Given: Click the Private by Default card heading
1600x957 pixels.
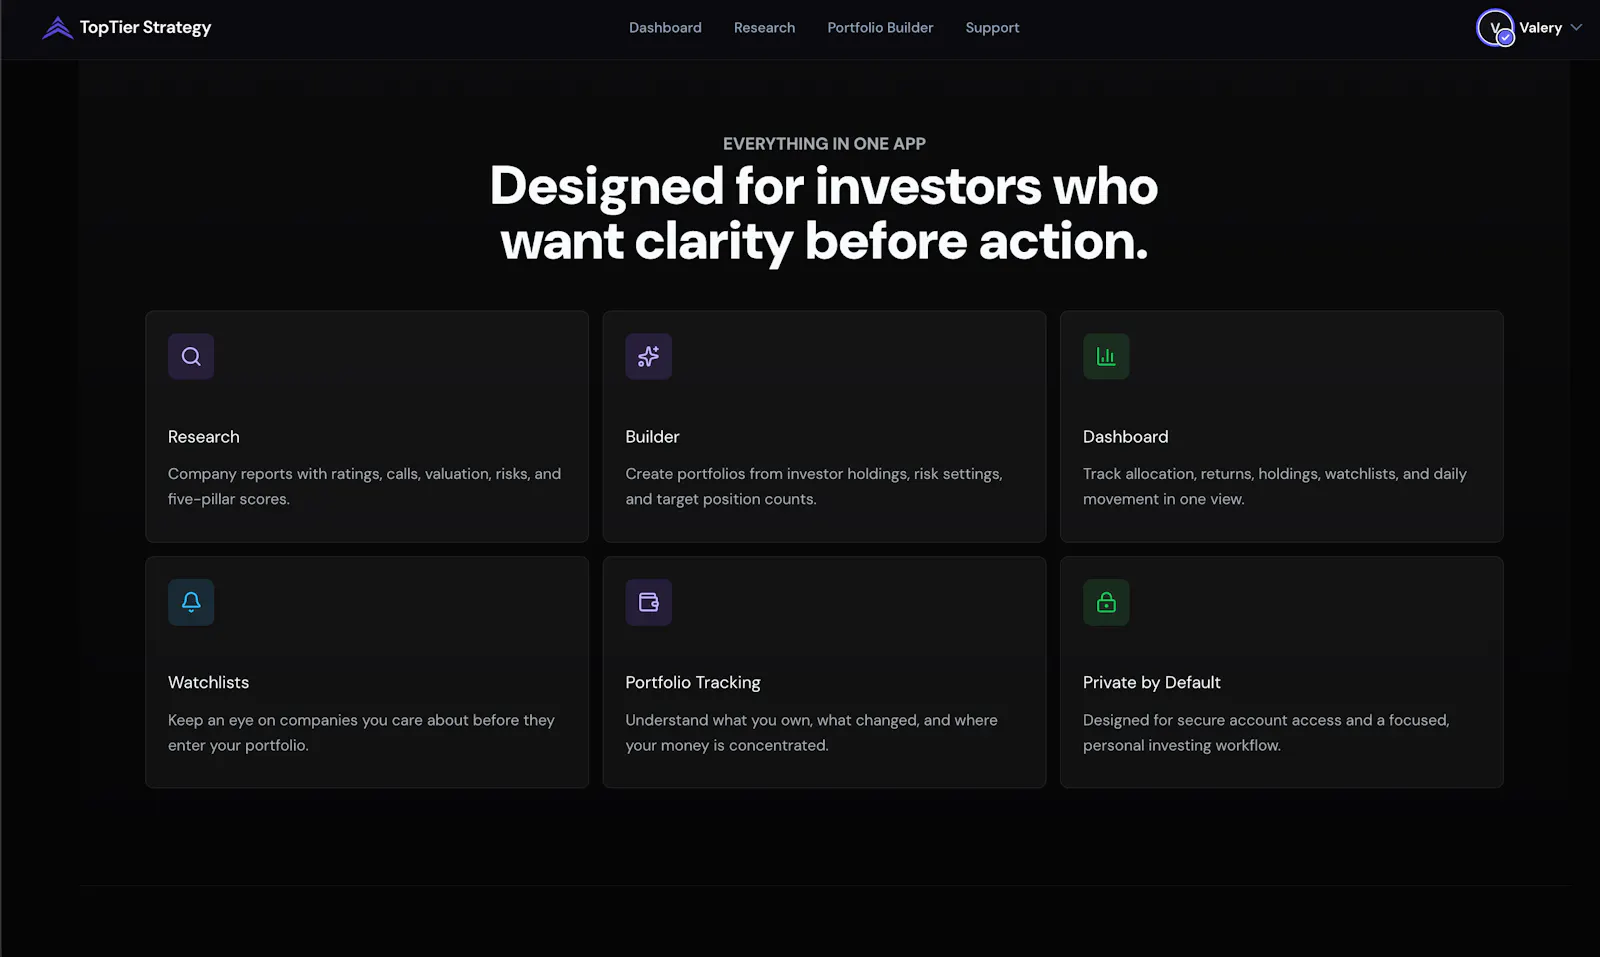Looking at the screenshot, I should [1151, 683].
